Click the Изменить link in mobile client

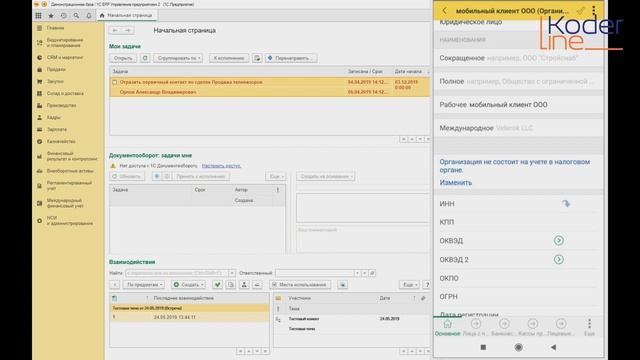pyautogui.click(x=456, y=183)
